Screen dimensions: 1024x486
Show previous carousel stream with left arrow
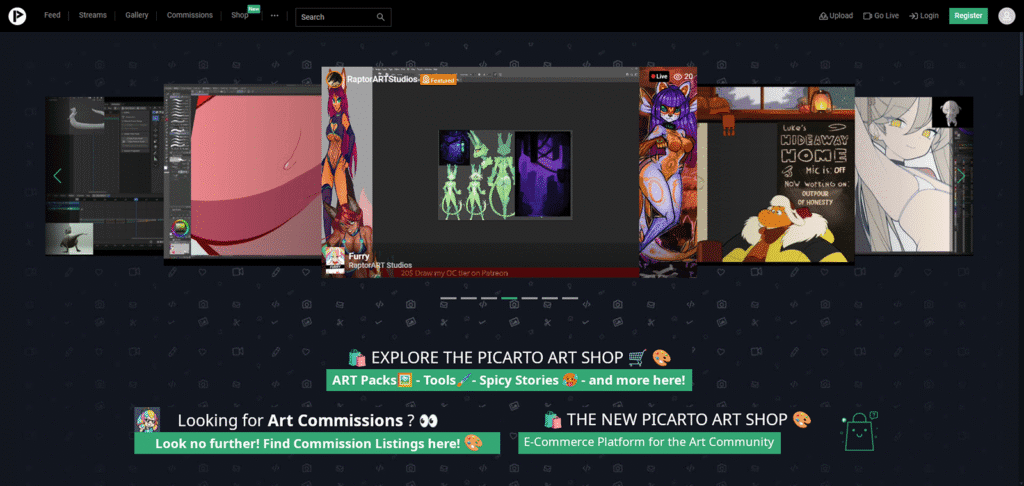(57, 176)
